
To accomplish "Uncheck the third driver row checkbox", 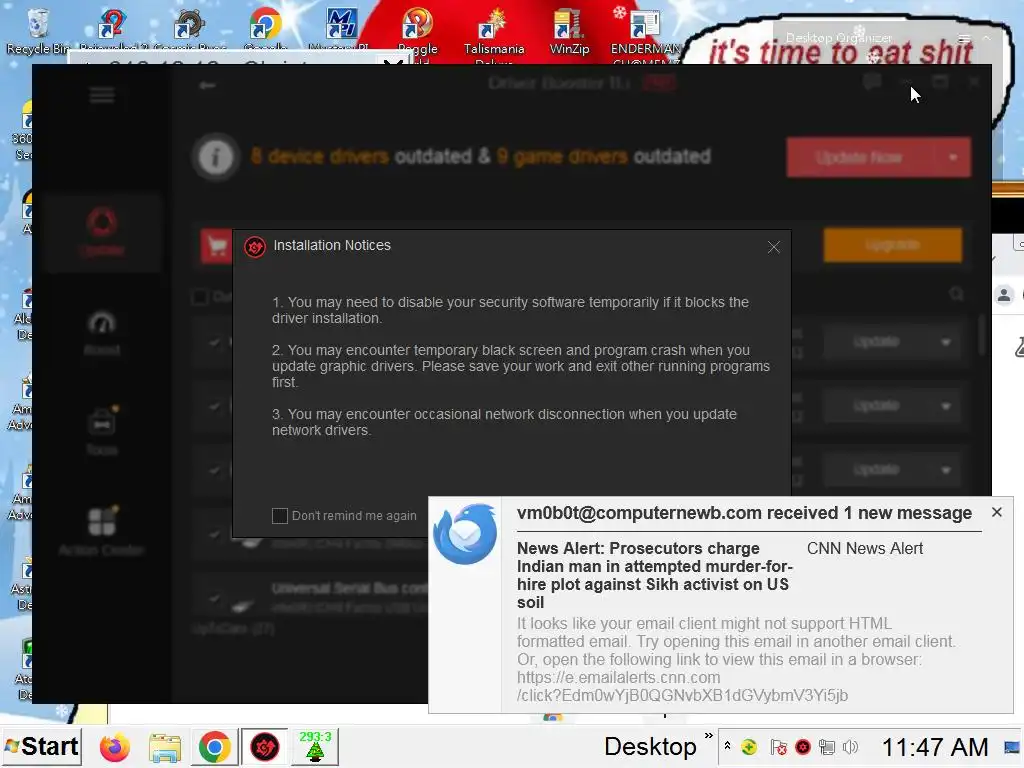I will 214,470.
